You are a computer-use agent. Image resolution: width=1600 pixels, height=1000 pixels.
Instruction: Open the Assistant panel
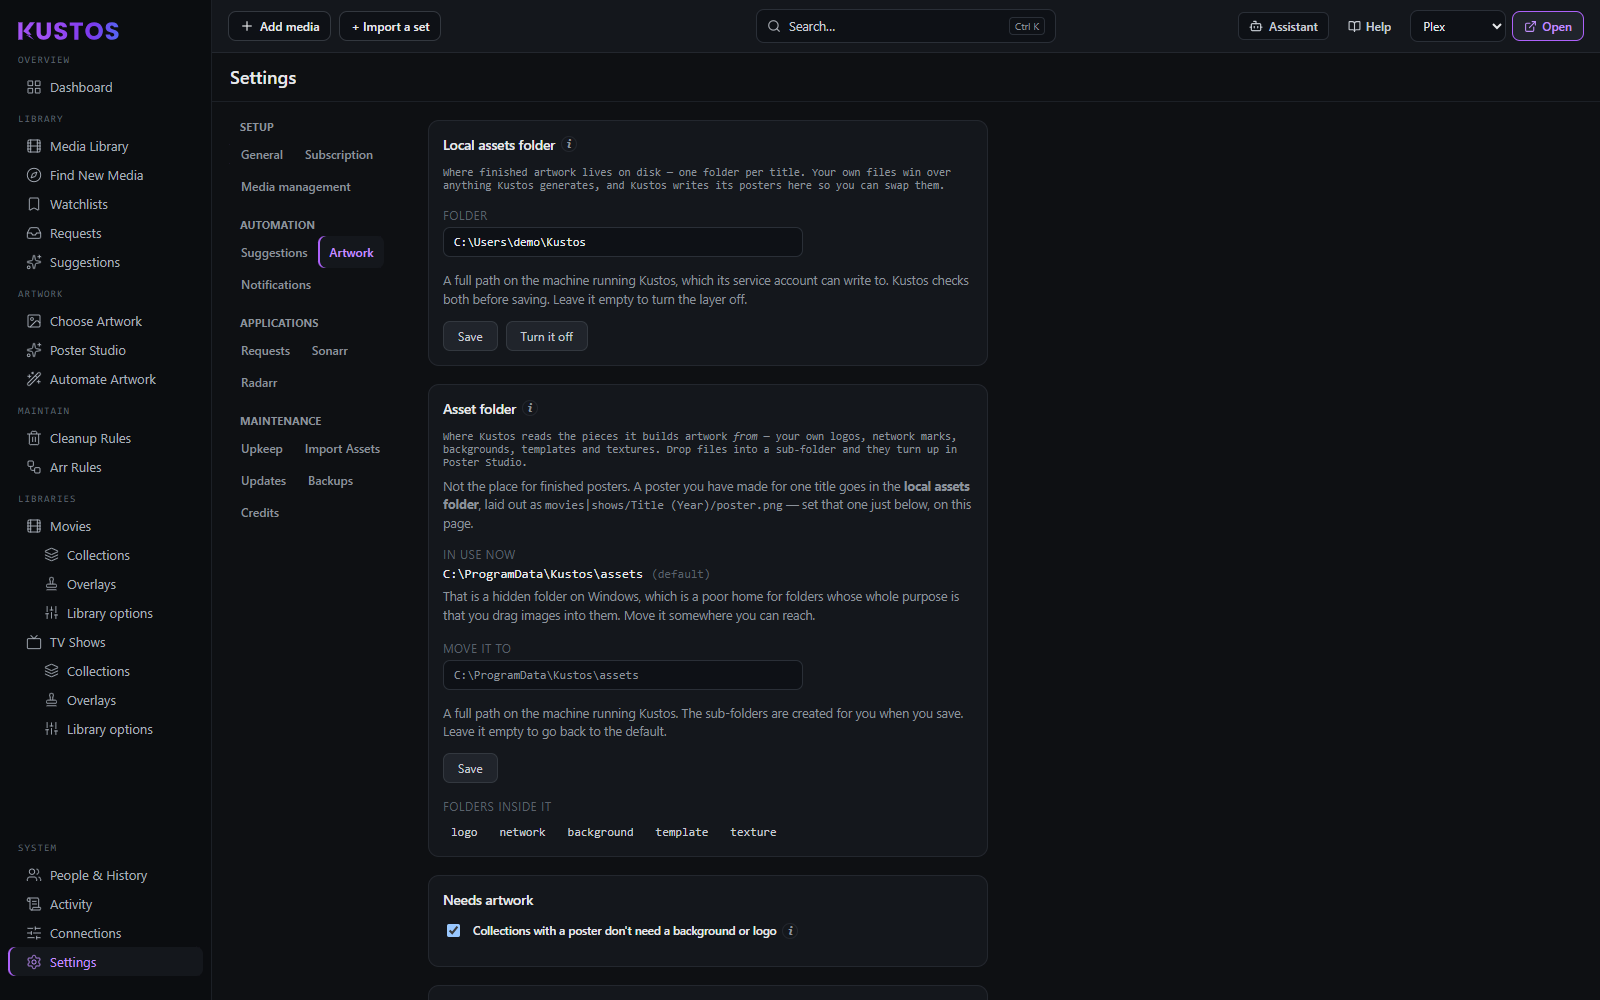1283,27
